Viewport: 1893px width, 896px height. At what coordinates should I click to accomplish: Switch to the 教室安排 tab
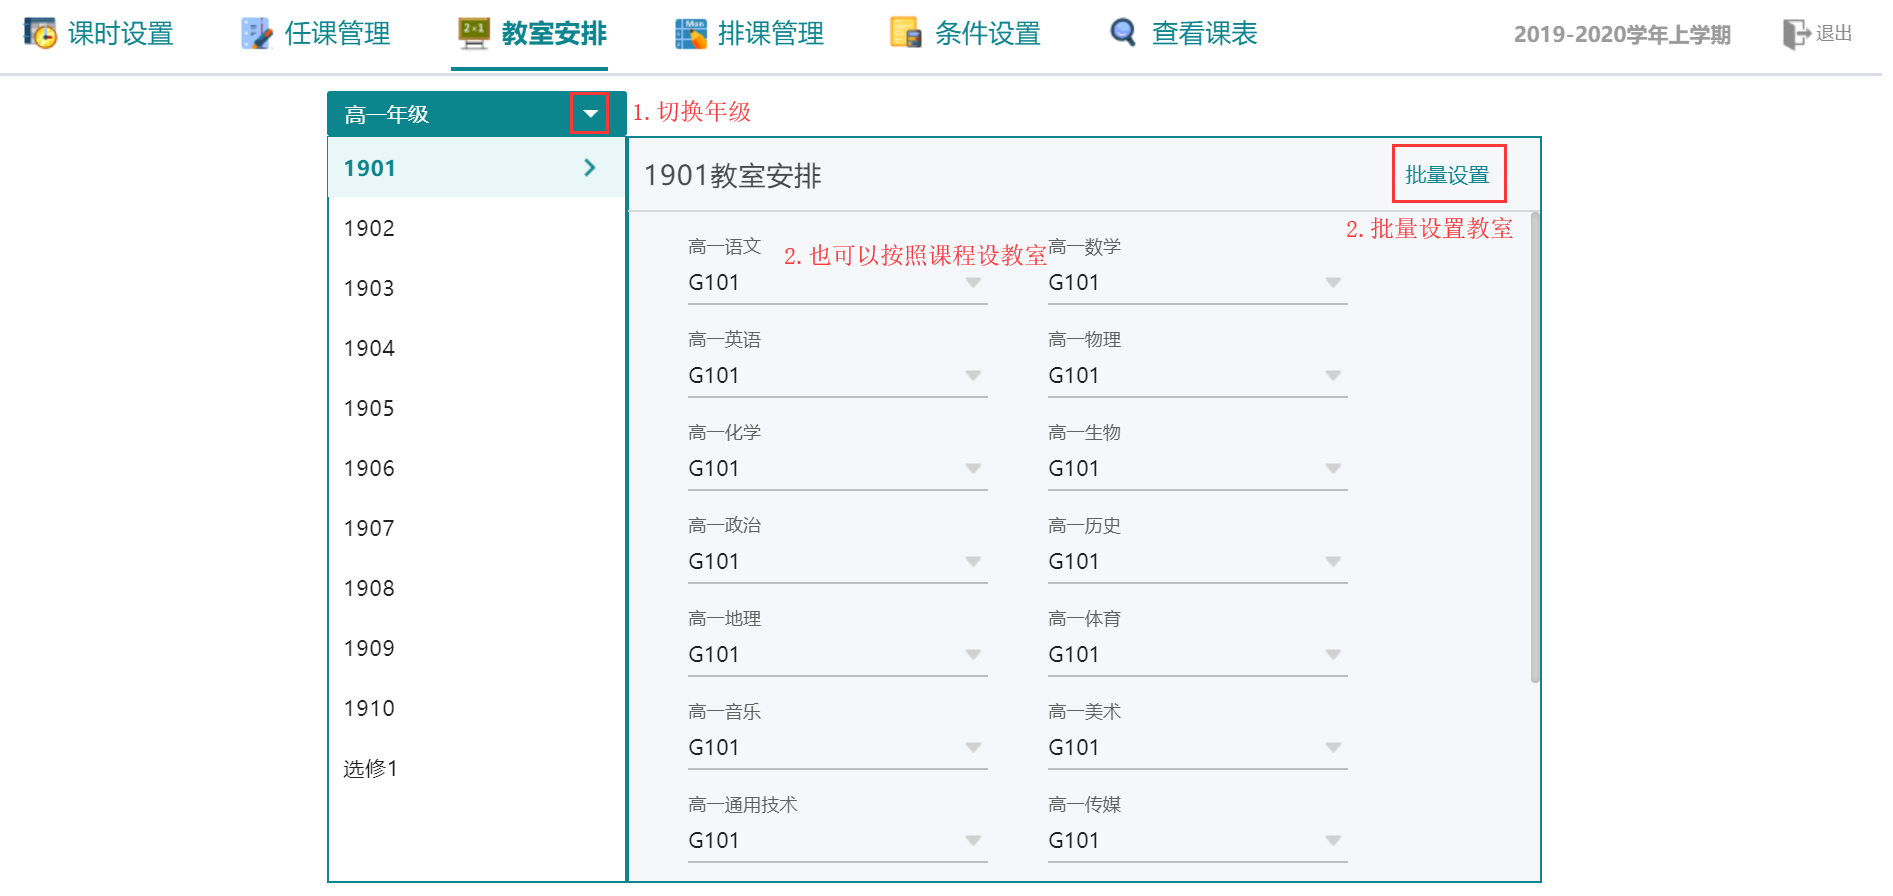point(532,34)
